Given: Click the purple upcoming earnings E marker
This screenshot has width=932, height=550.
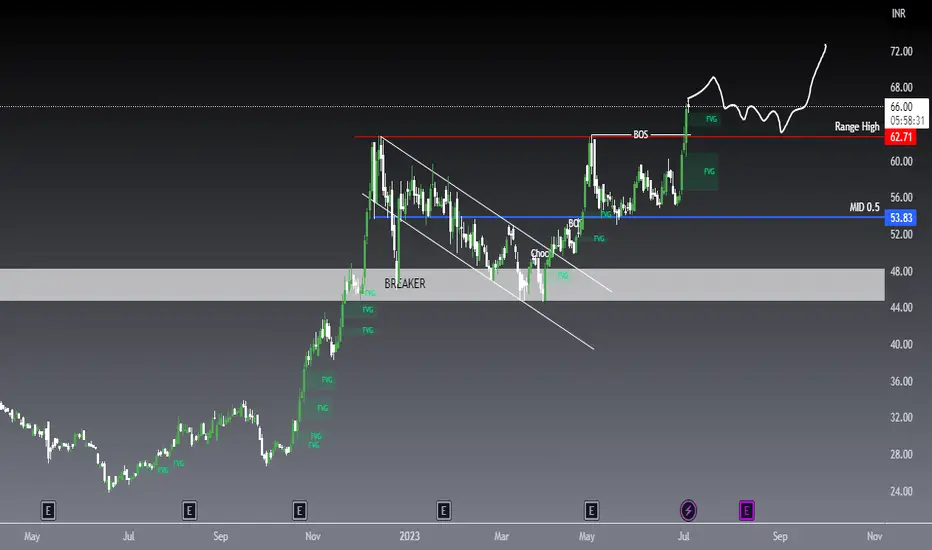Looking at the screenshot, I should (747, 510).
